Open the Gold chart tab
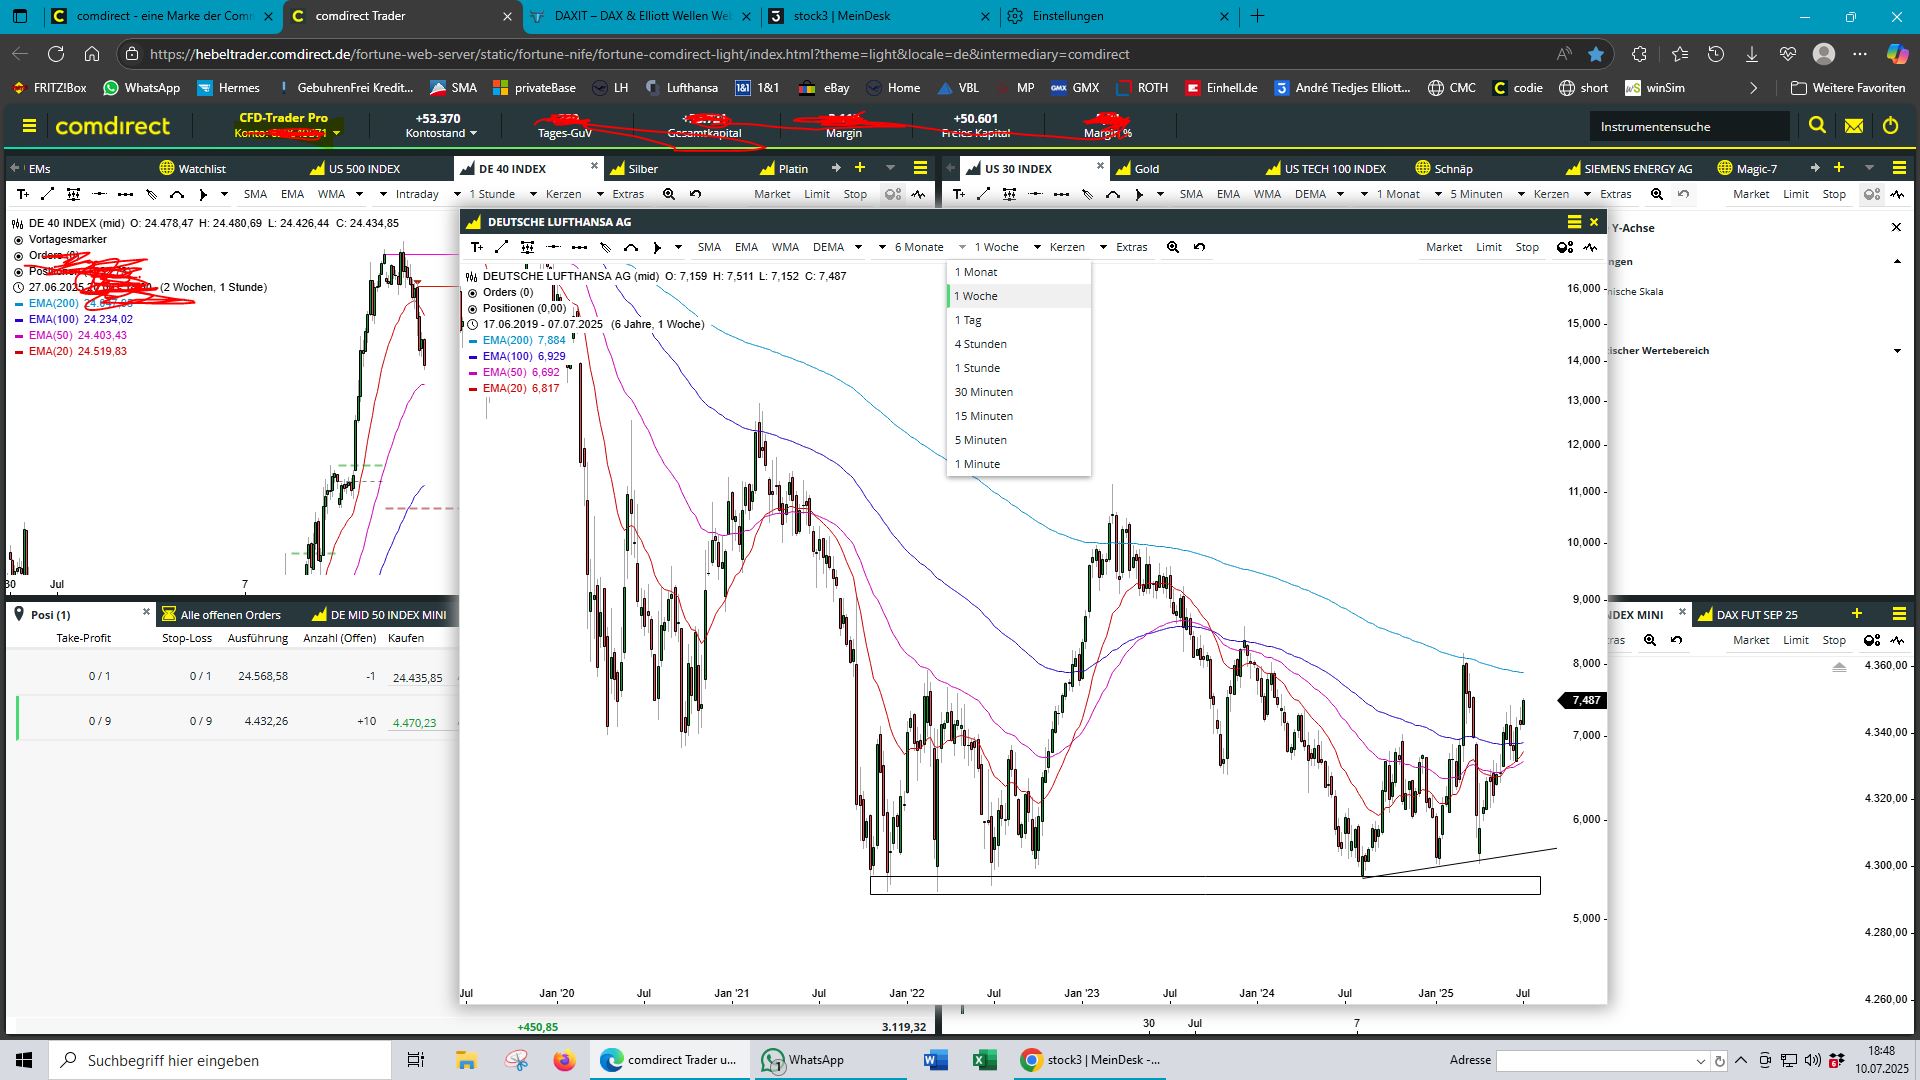This screenshot has width=1920, height=1080. coord(1146,168)
